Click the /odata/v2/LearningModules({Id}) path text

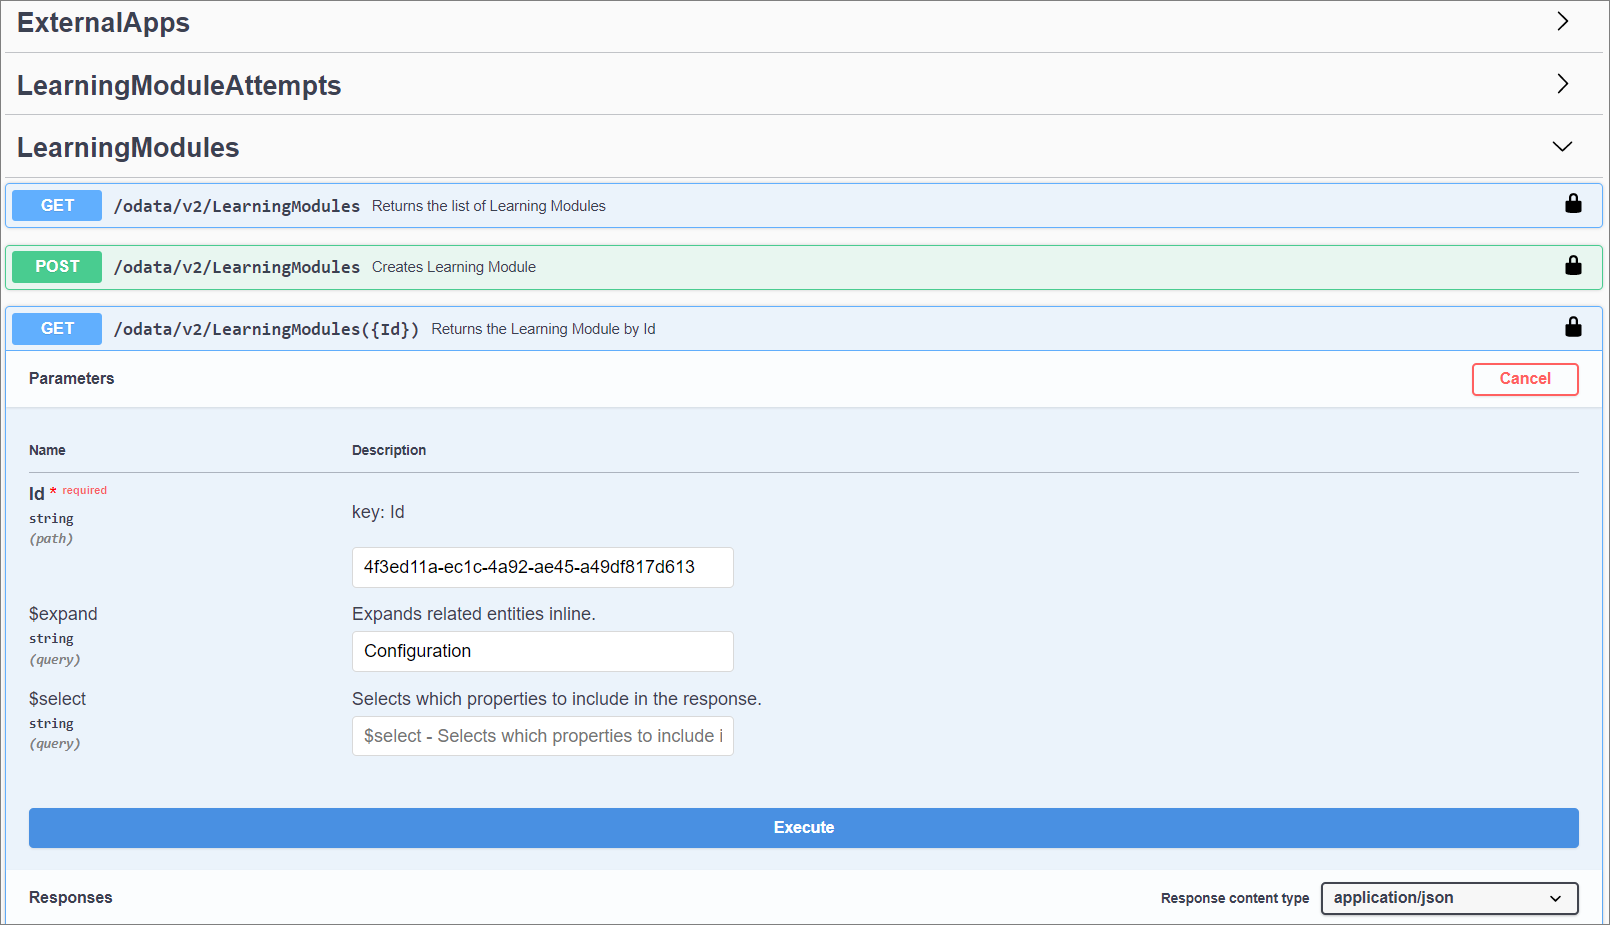[266, 329]
